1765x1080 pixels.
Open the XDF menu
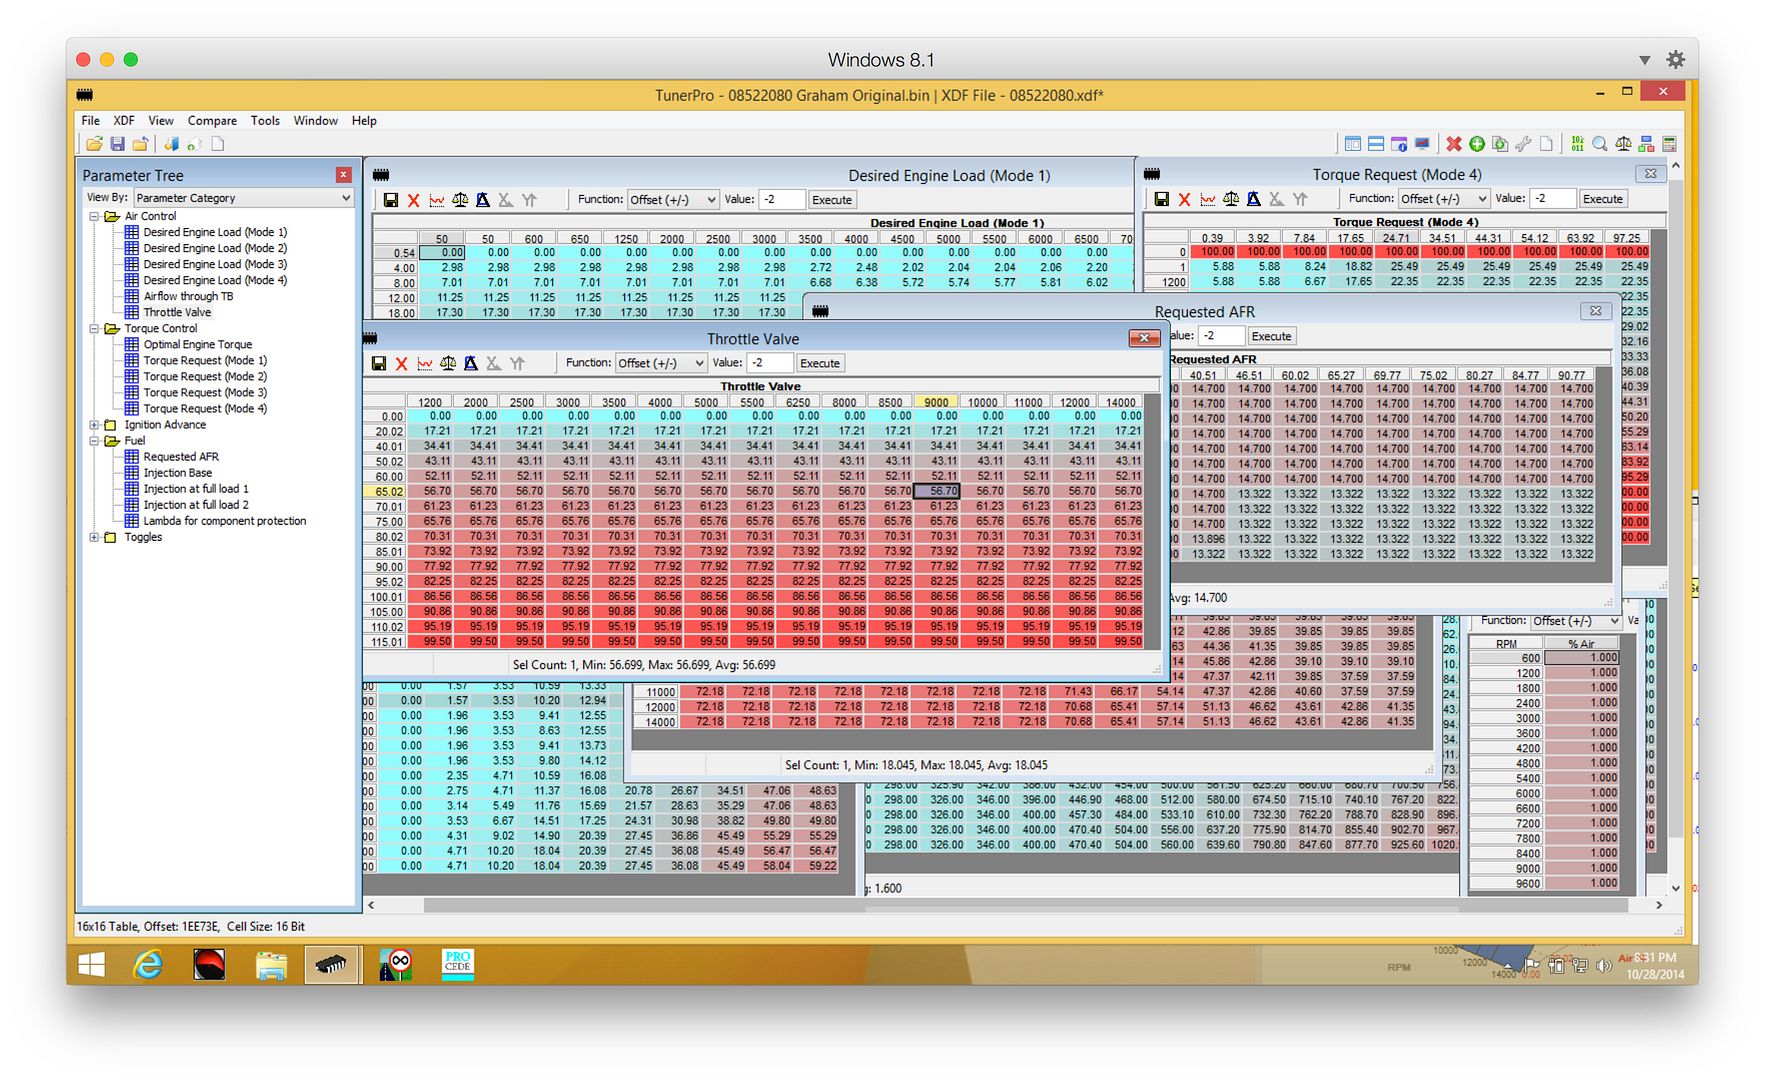(124, 121)
